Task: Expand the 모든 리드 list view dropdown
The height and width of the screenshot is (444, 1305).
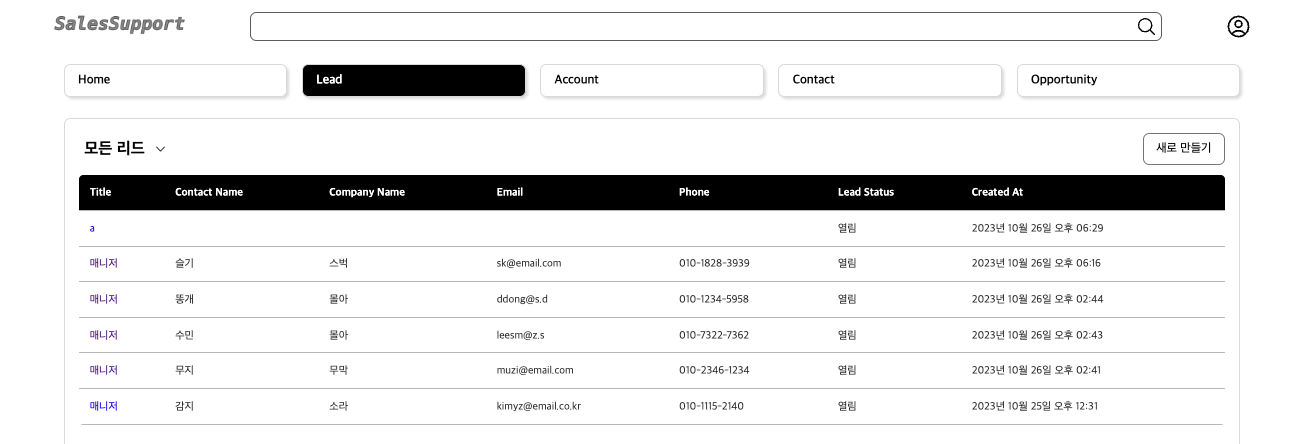Action: coord(160,149)
